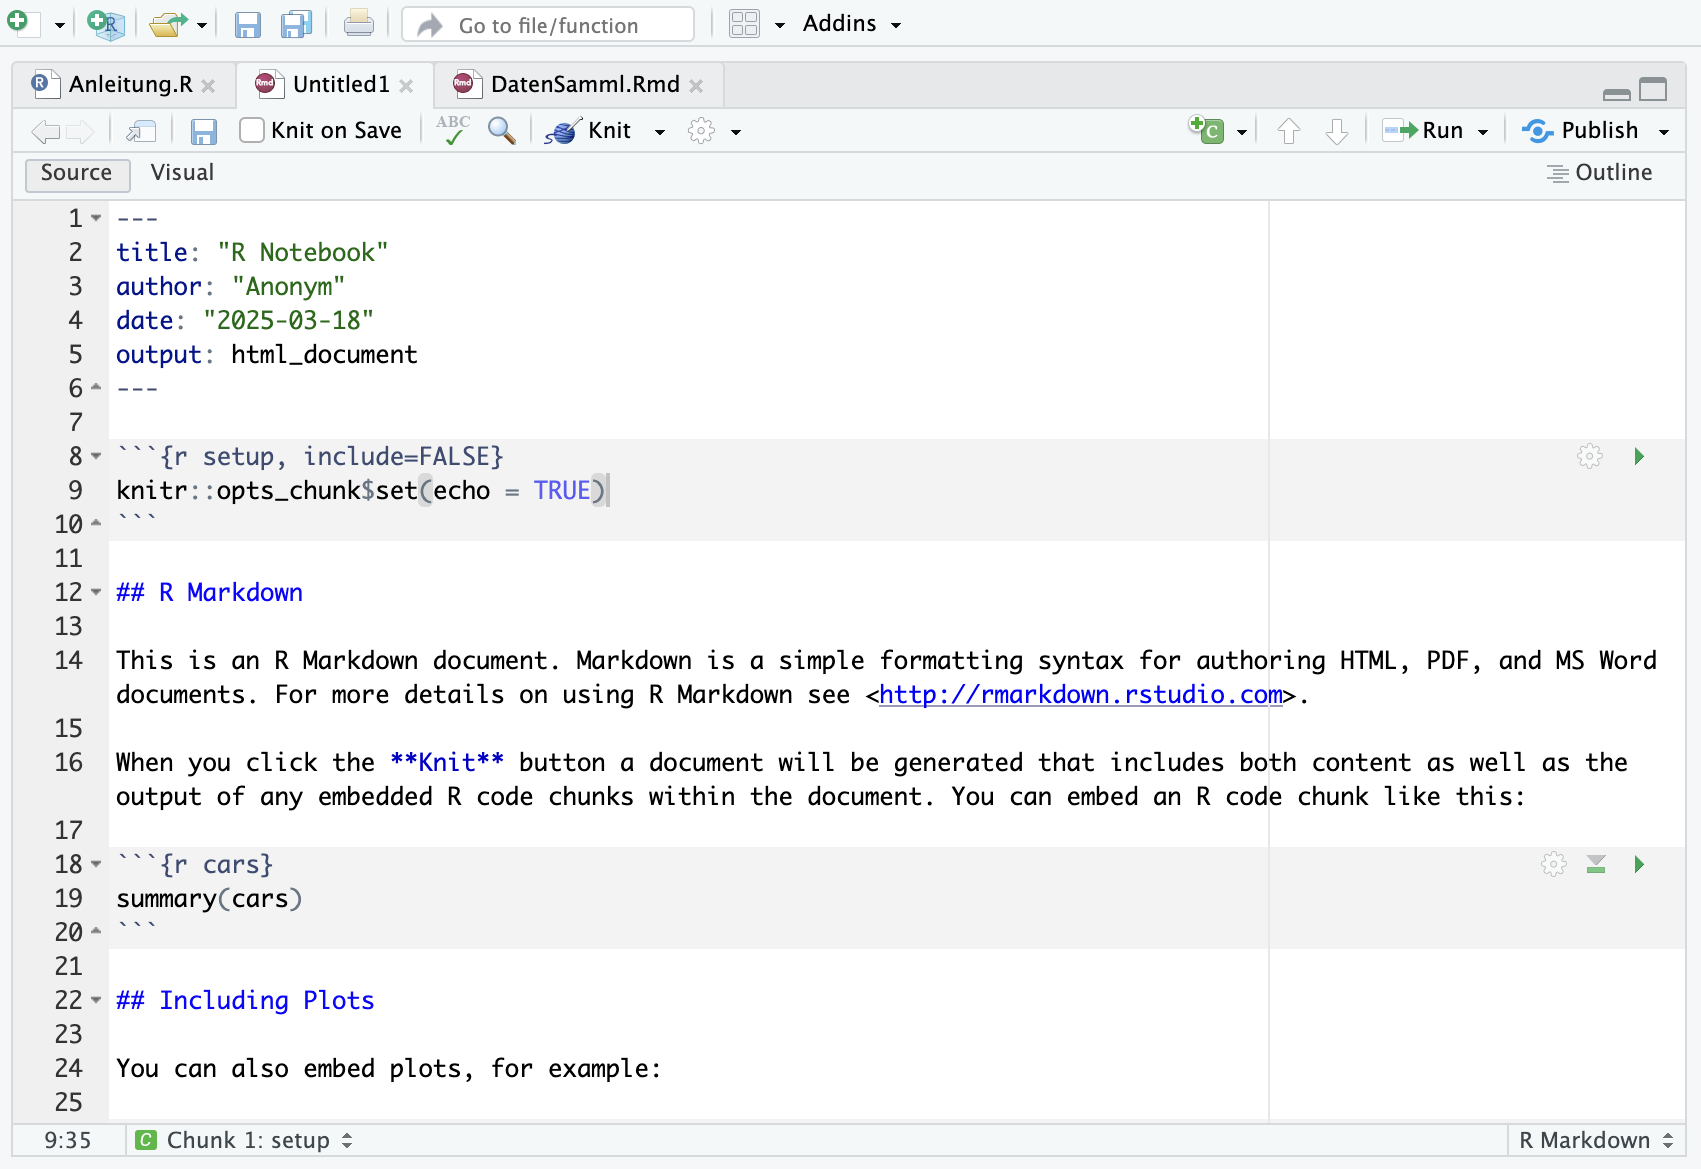Click the workspace panes layout icon
This screenshot has height=1169, width=1701.
click(744, 24)
